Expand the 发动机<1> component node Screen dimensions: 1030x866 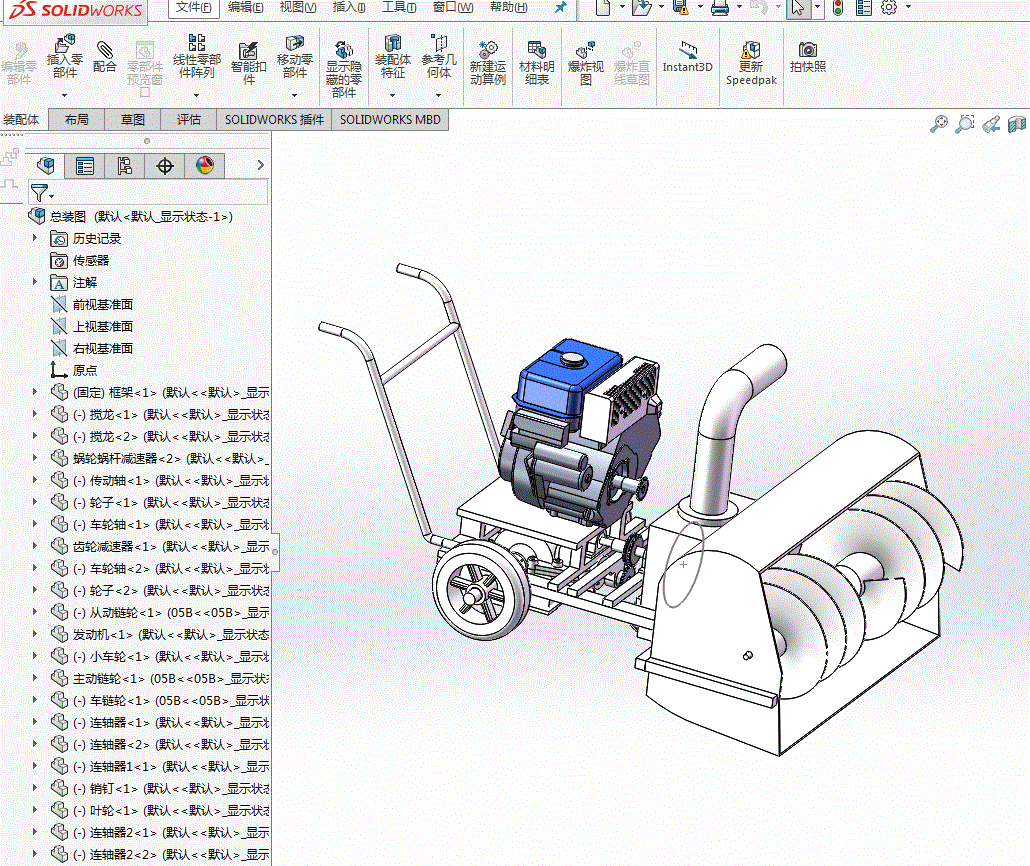point(37,634)
